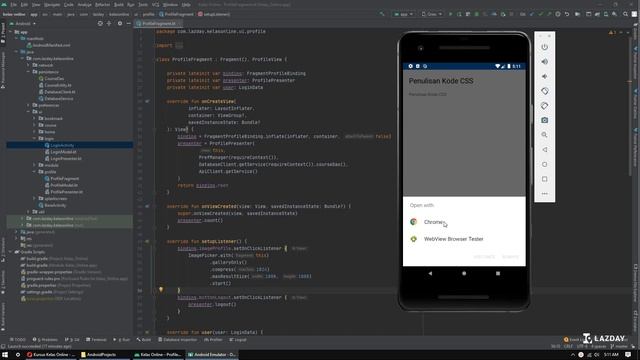Image resolution: width=640 pixels, height=360 pixels.
Task: Select BaseActivity in the project tree
Action: [x=52, y=205]
